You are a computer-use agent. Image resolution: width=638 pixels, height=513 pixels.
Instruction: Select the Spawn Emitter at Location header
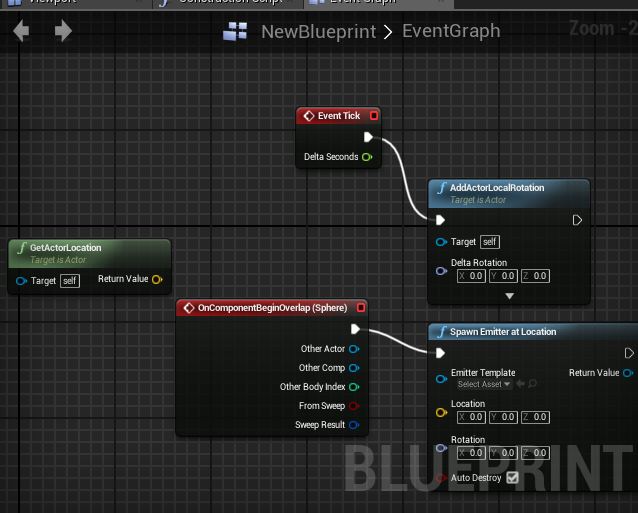(533, 332)
